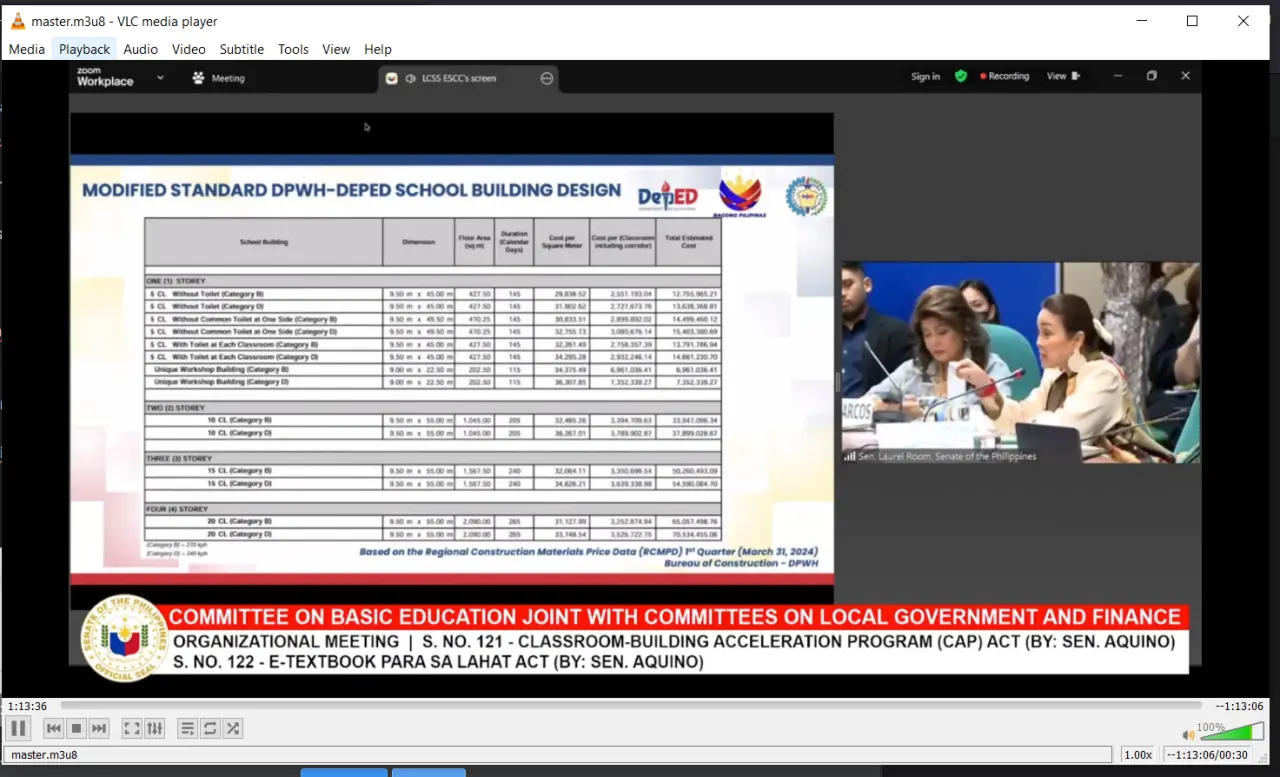Screen dimensions: 1280x777
Task: Select the Meeting tab in Zoom
Action: click(218, 78)
